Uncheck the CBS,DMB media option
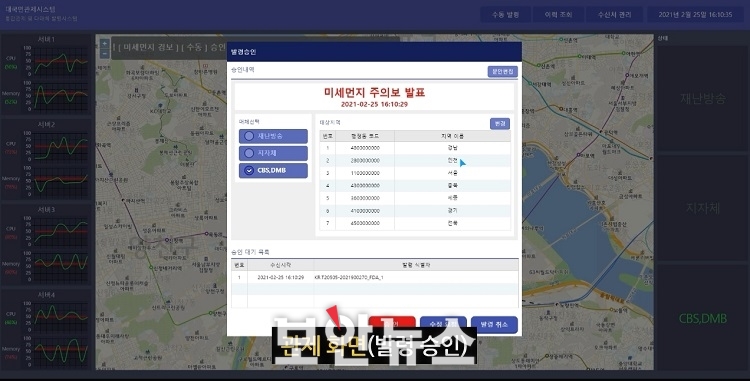 [x=273, y=171]
